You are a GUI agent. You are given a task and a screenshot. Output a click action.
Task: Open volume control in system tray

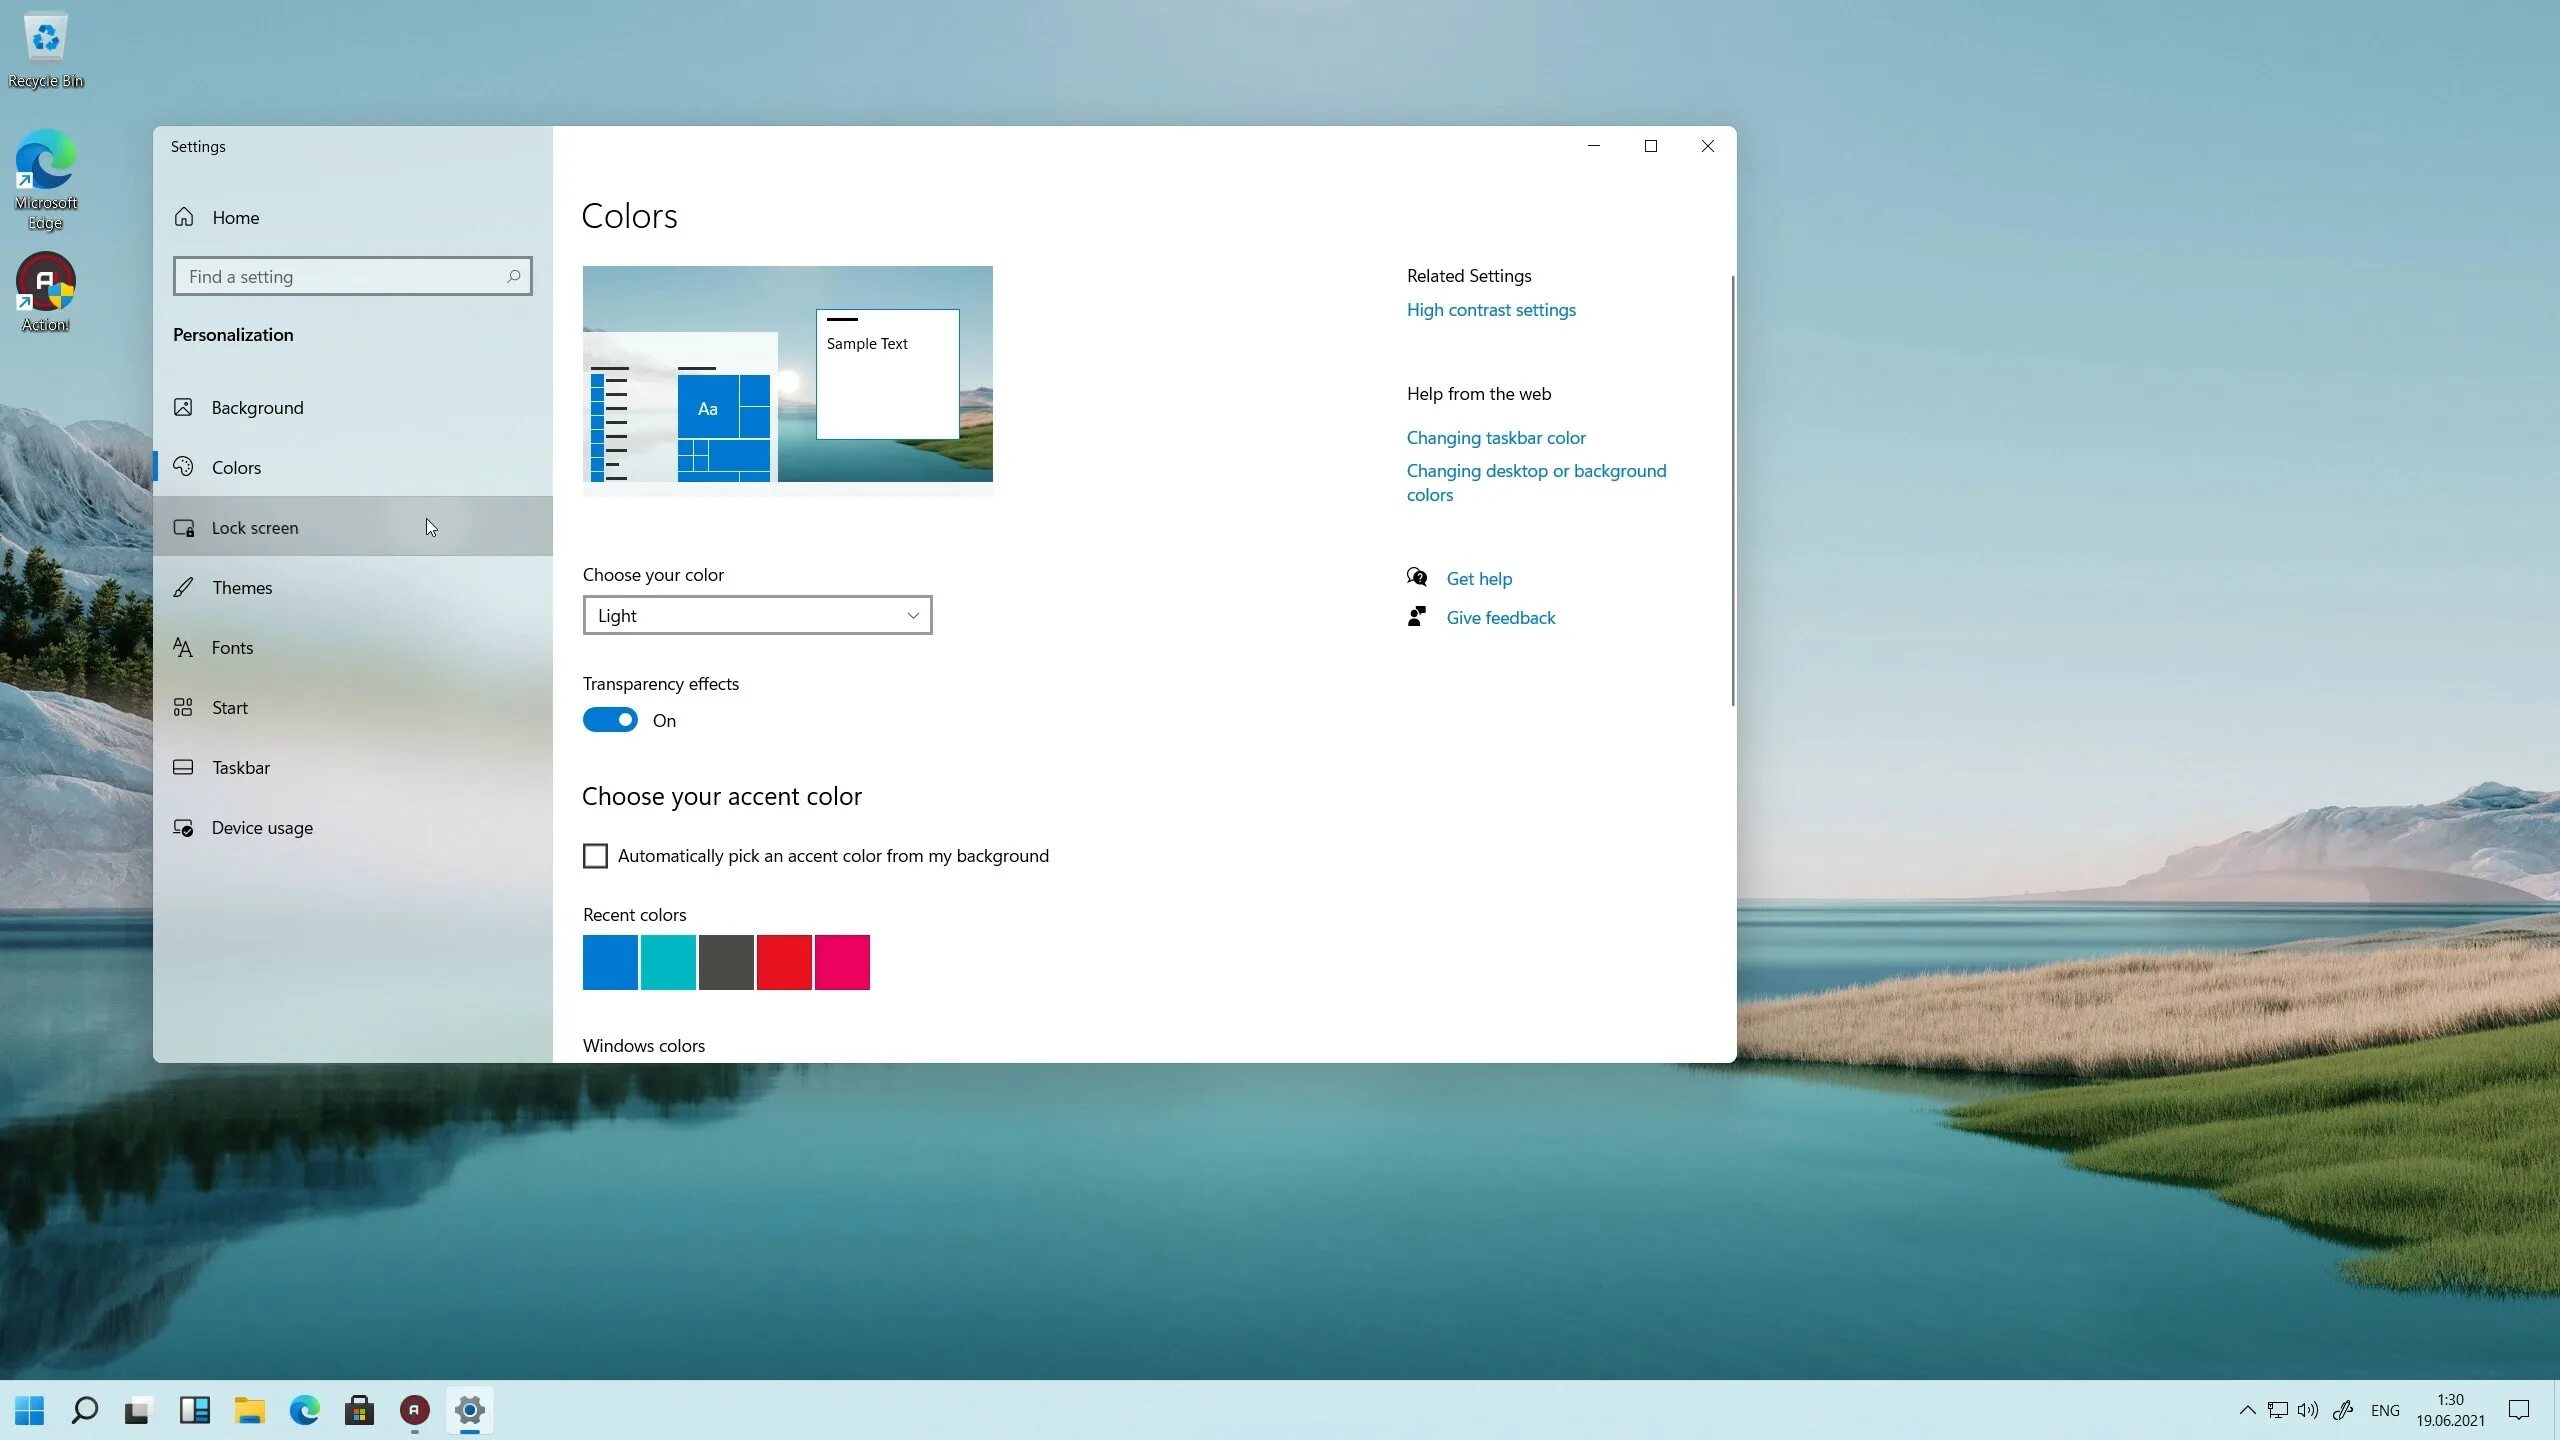pos(2307,1410)
